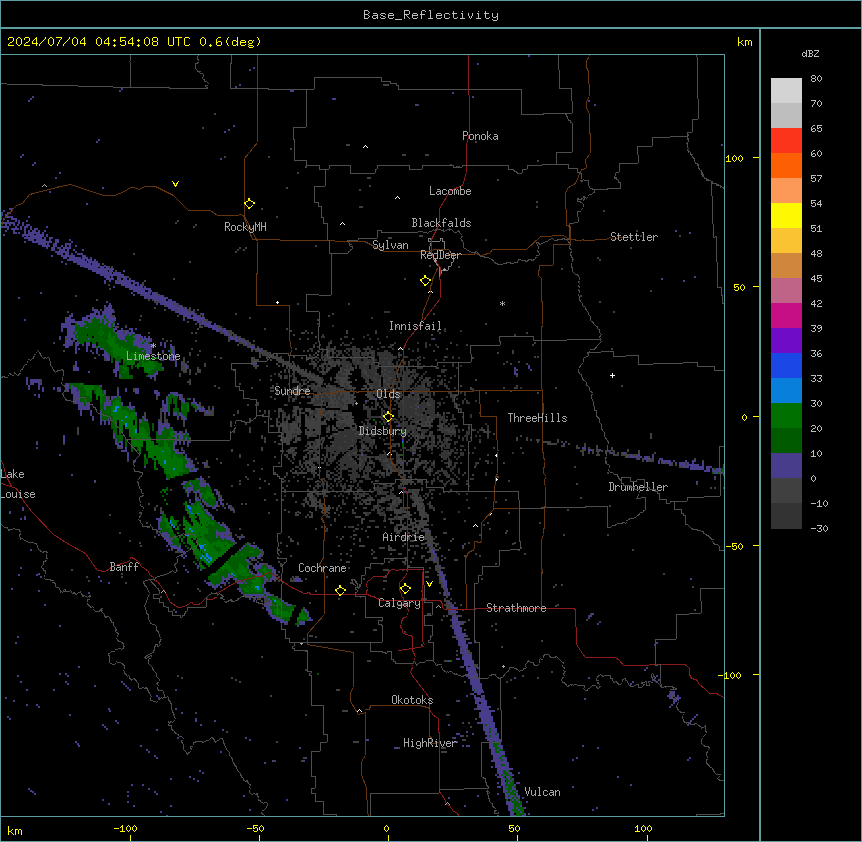Pick the slate purple 10–0 dBZ legend swatch
862x842 pixels.
click(786, 466)
